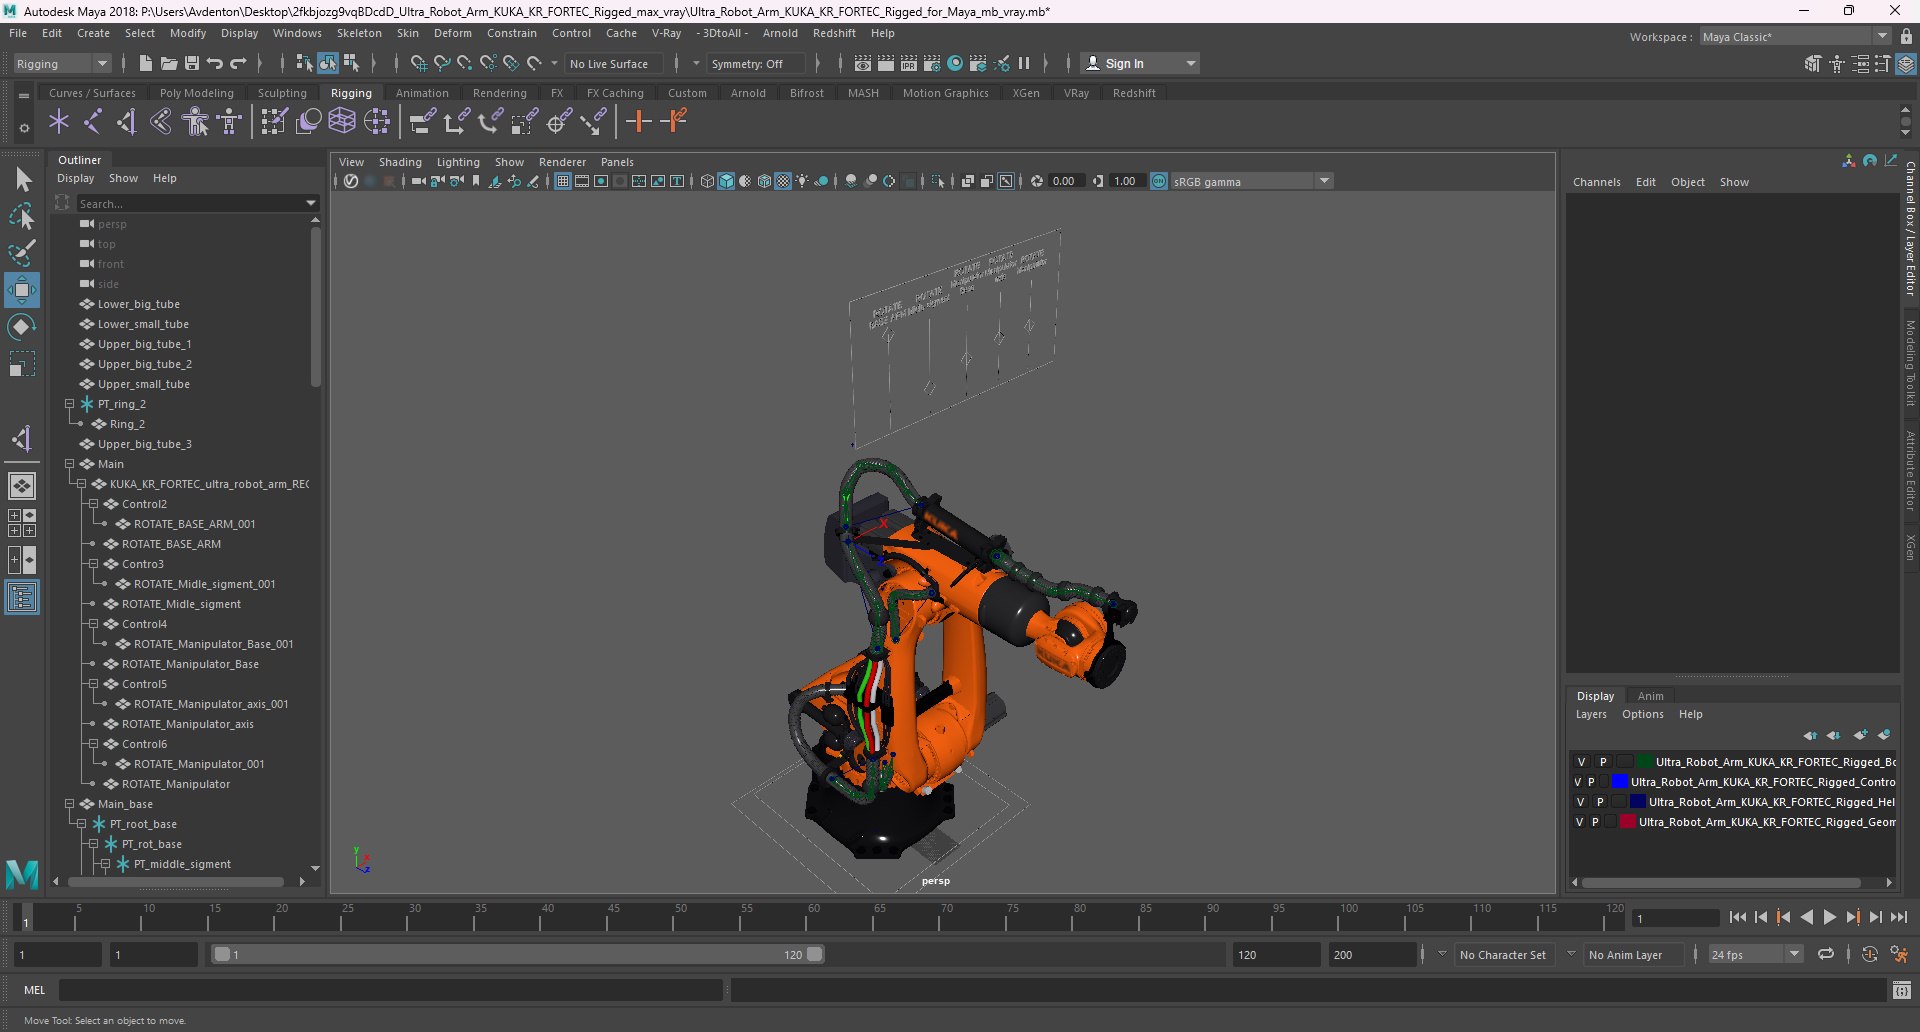Click the Outliner search field
The width and height of the screenshot is (1920, 1032).
197,203
